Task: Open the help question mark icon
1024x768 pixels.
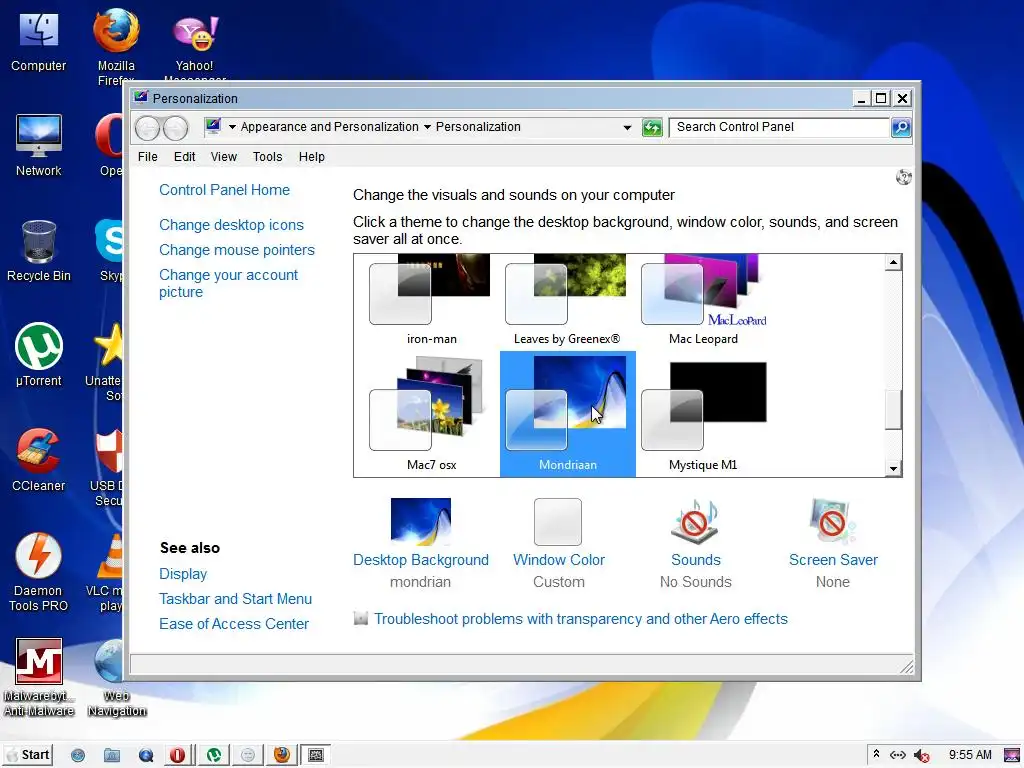Action: pyautogui.click(x=904, y=177)
